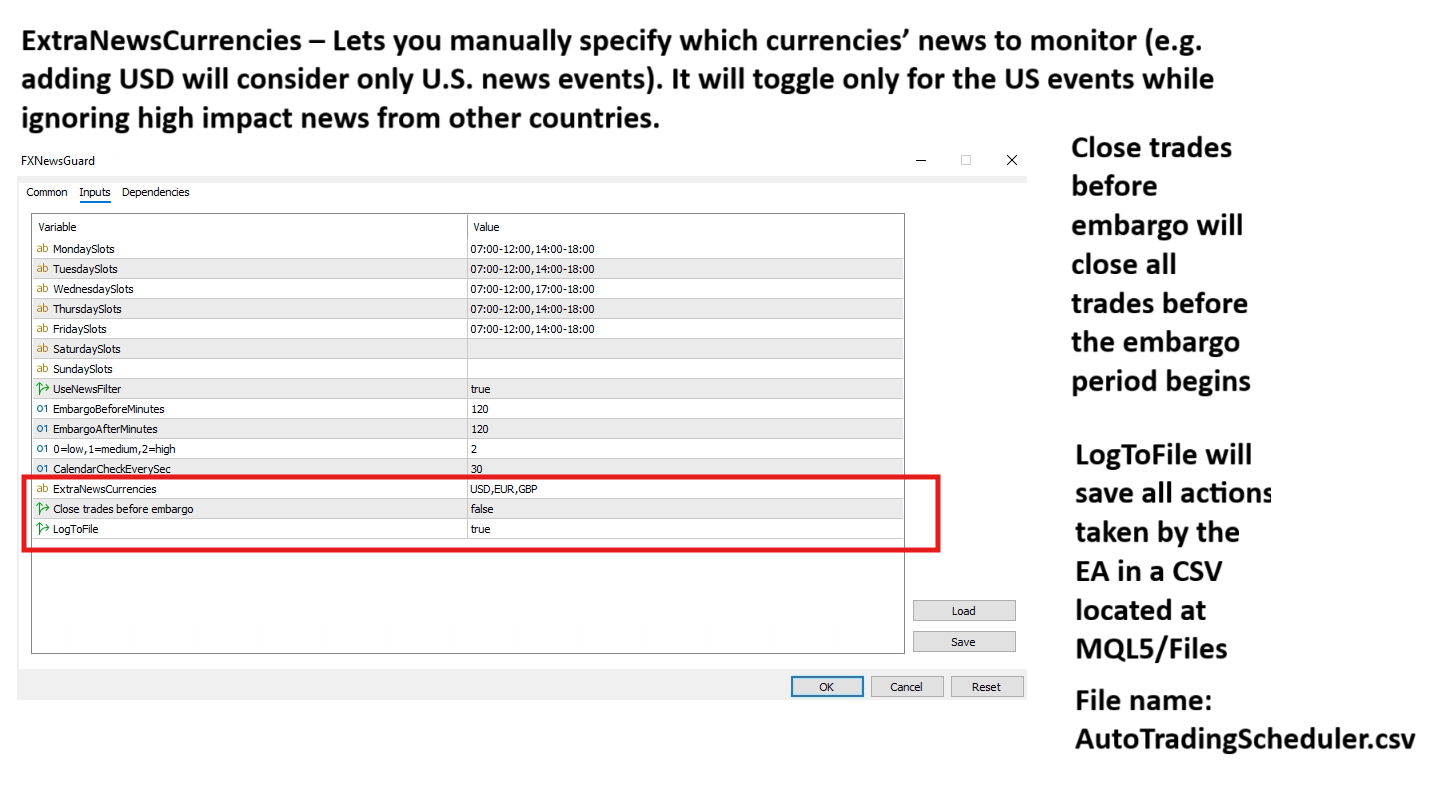The width and height of the screenshot is (1441, 806).
Task: Click the string icon beside SaturdaySlots
Action: [42, 349]
